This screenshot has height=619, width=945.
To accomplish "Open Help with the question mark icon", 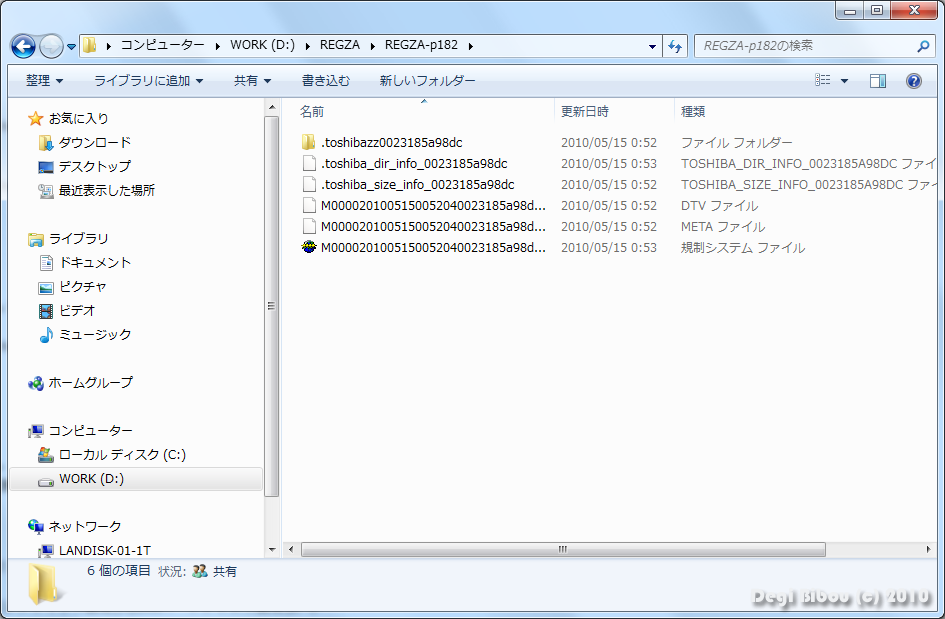I will click(914, 81).
